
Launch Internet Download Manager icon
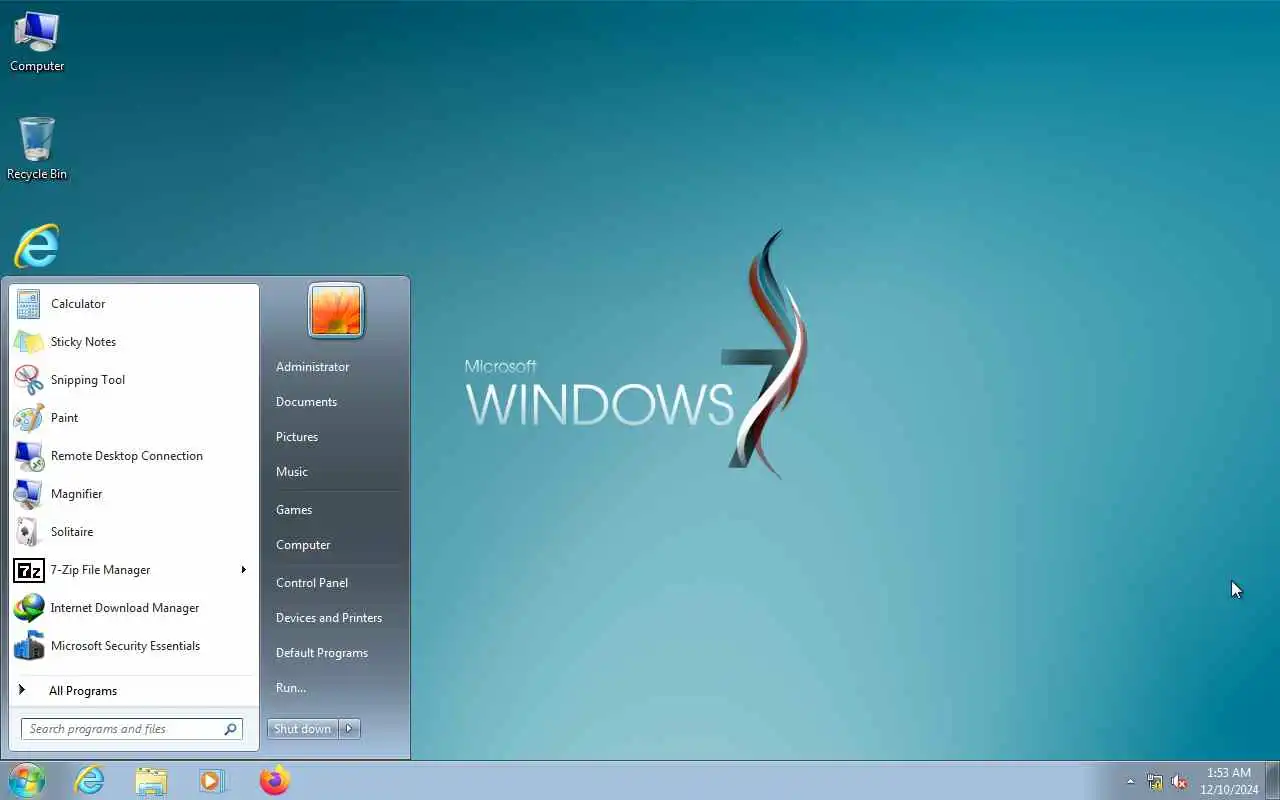28,608
